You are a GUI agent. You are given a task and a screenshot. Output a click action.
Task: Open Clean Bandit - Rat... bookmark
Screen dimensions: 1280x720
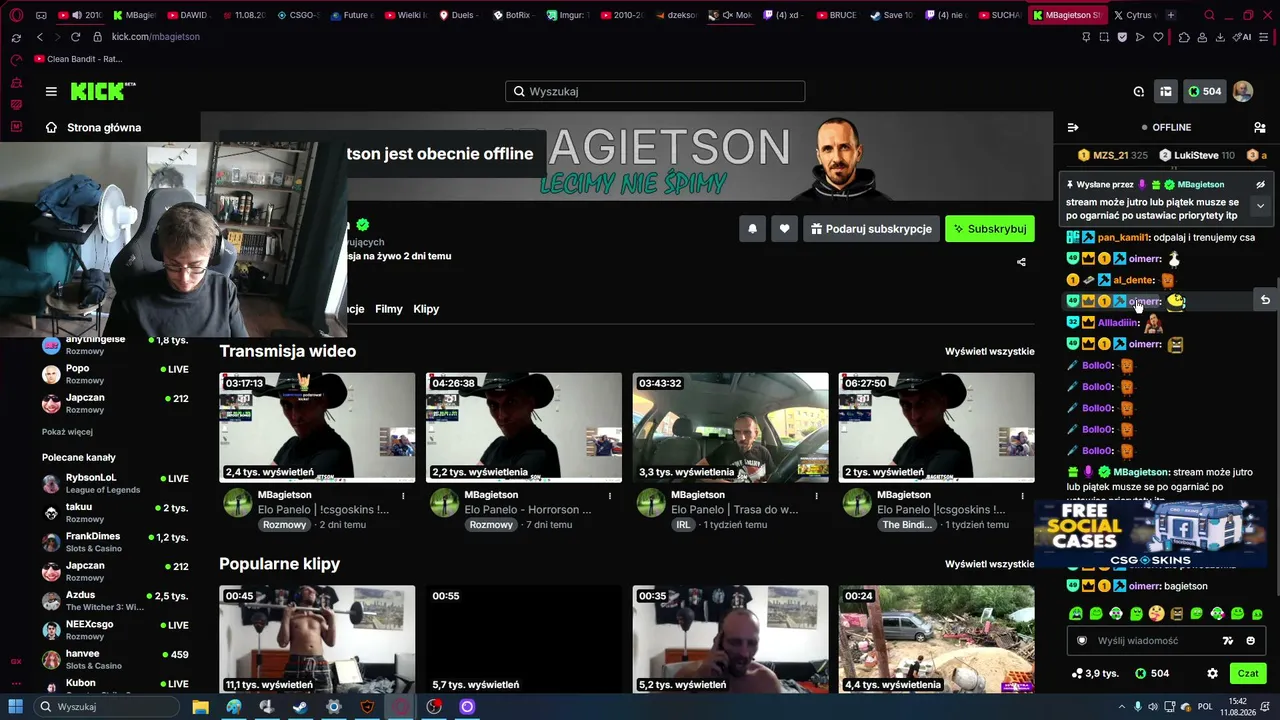click(x=78, y=59)
